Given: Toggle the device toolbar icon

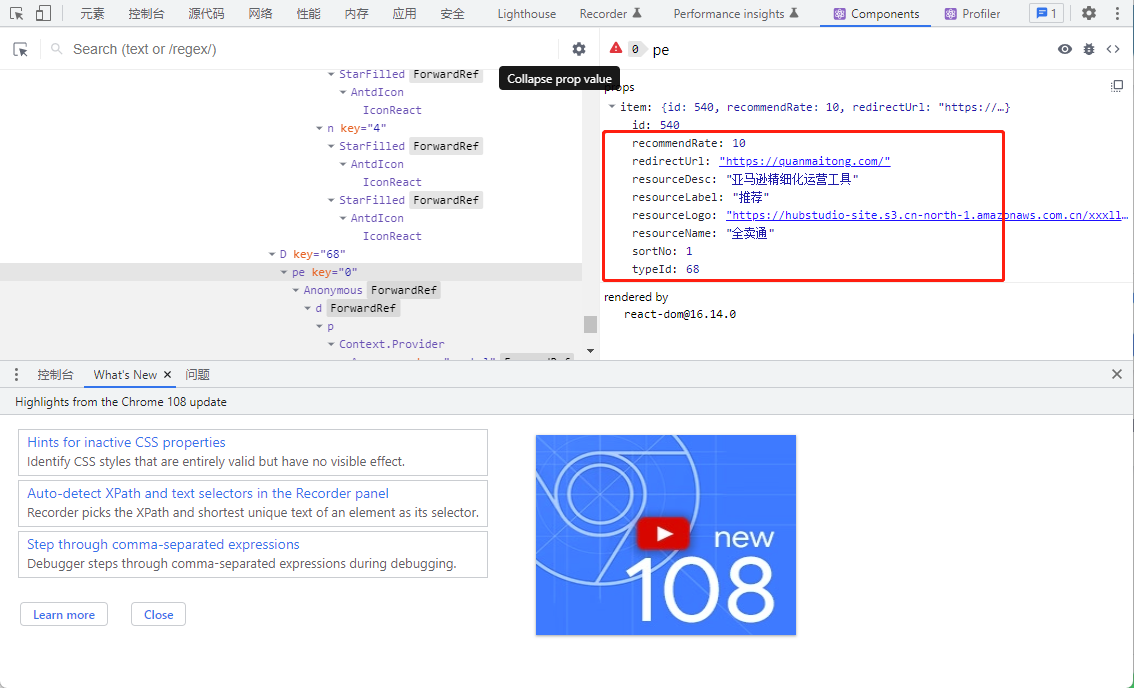Looking at the screenshot, I should pyautogui.click(x=43, y=13).
